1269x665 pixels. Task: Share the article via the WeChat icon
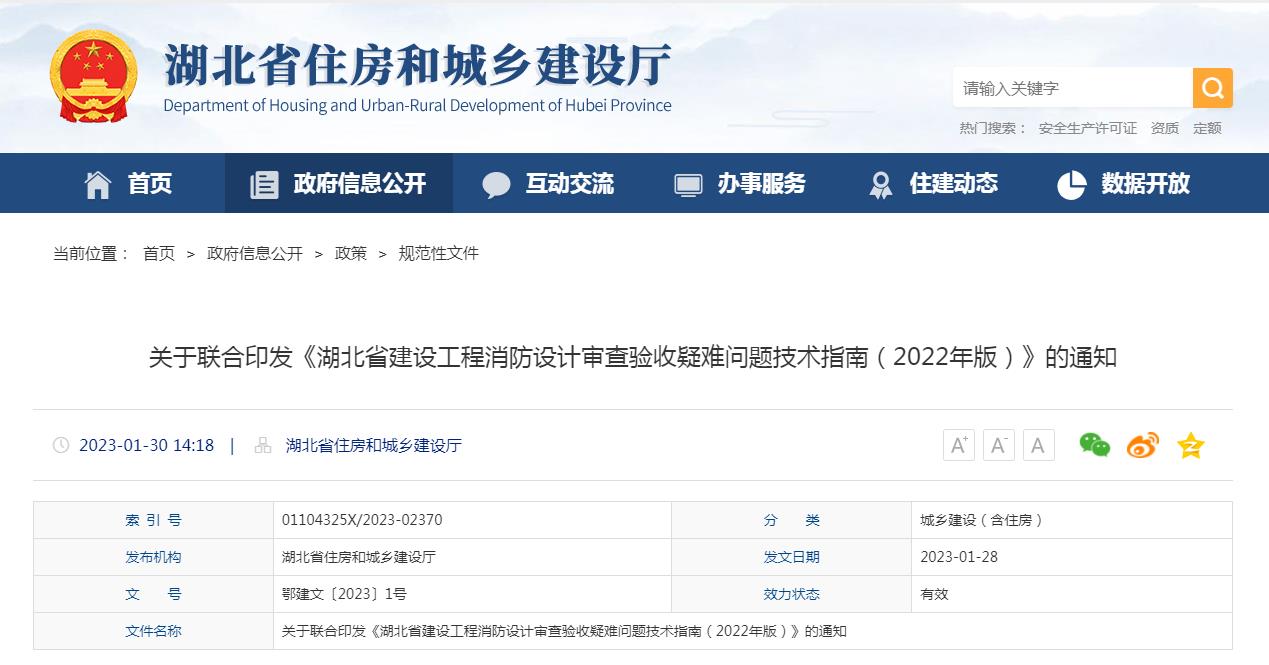pos(1096,446)
